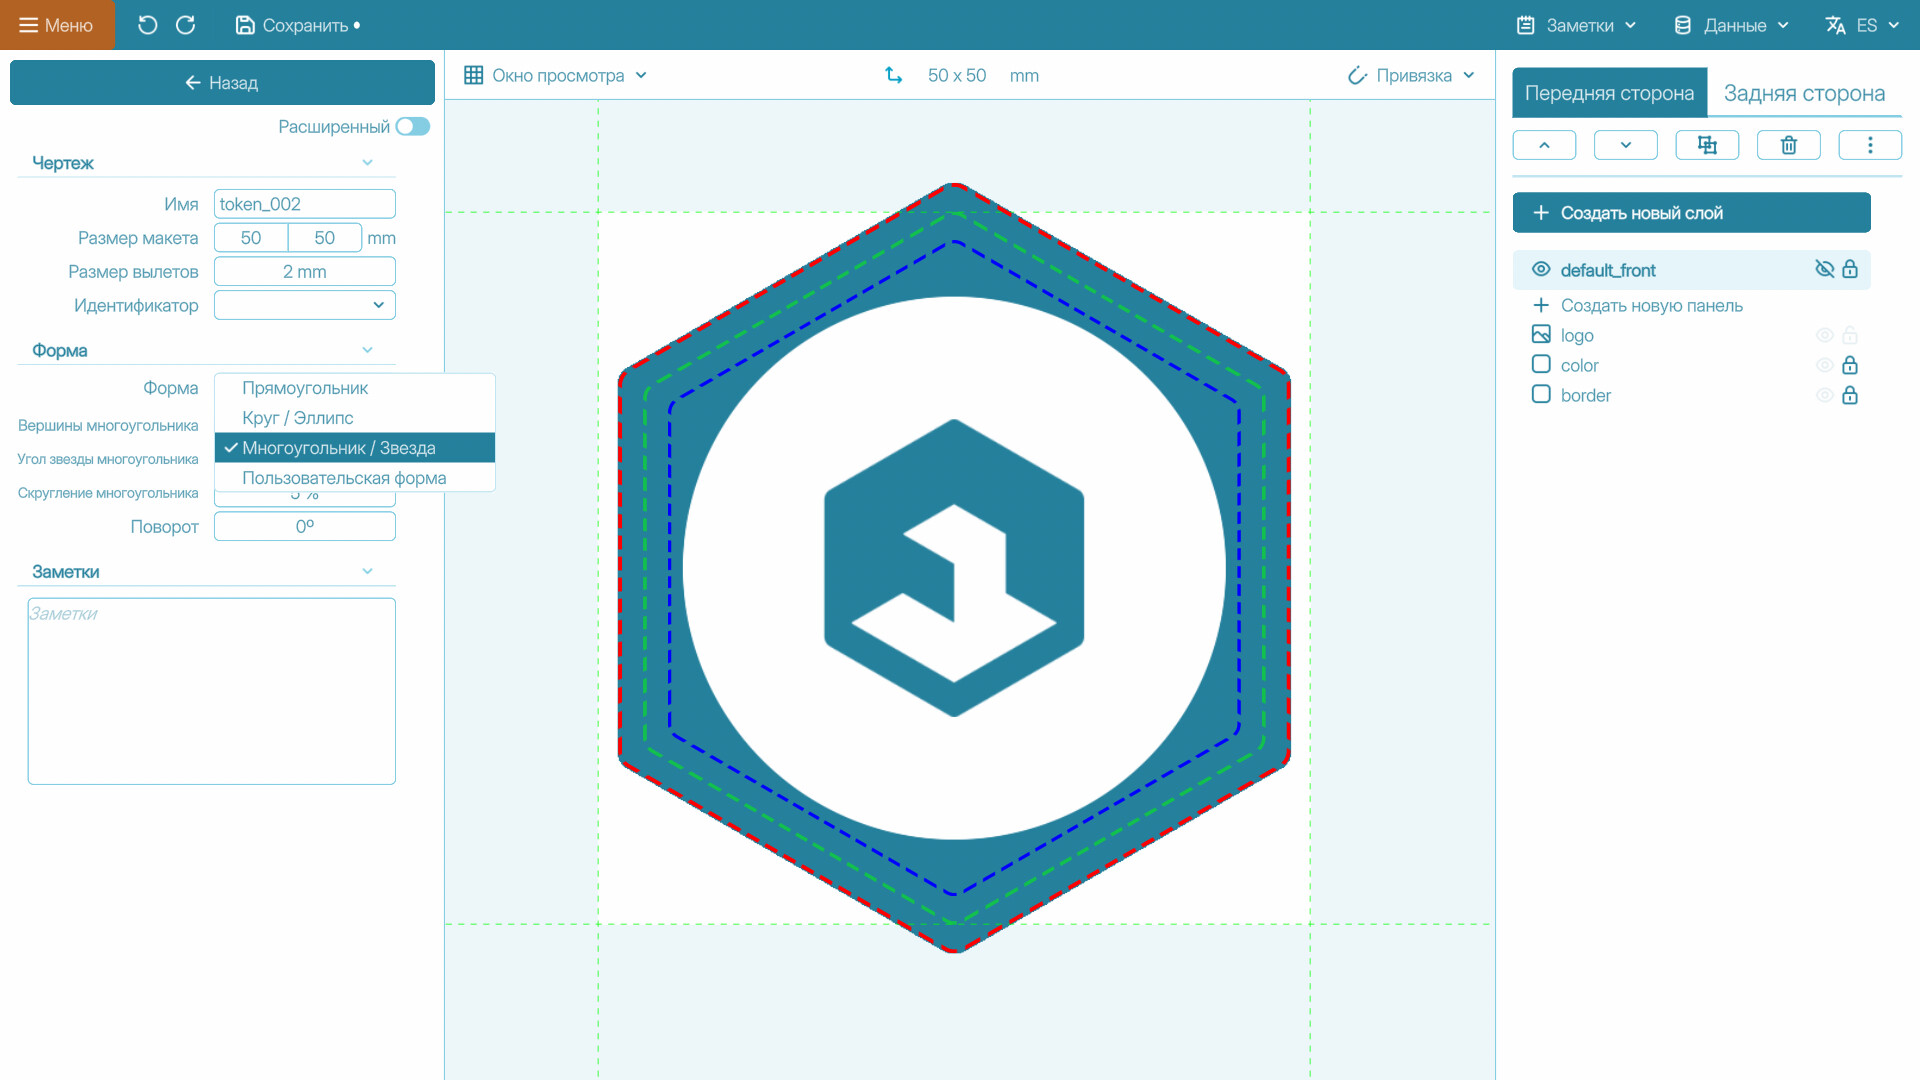Click the Заметки notes text area
The width and height of the screenshot is (1920, 1080).
212,691
